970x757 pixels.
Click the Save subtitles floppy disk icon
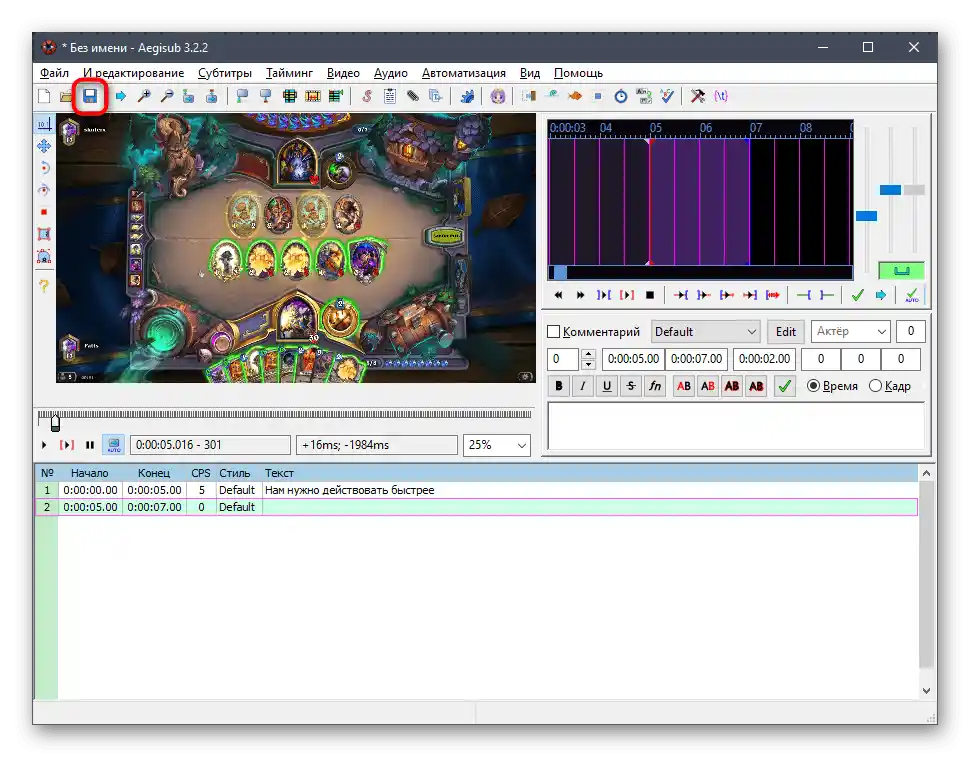90,96
